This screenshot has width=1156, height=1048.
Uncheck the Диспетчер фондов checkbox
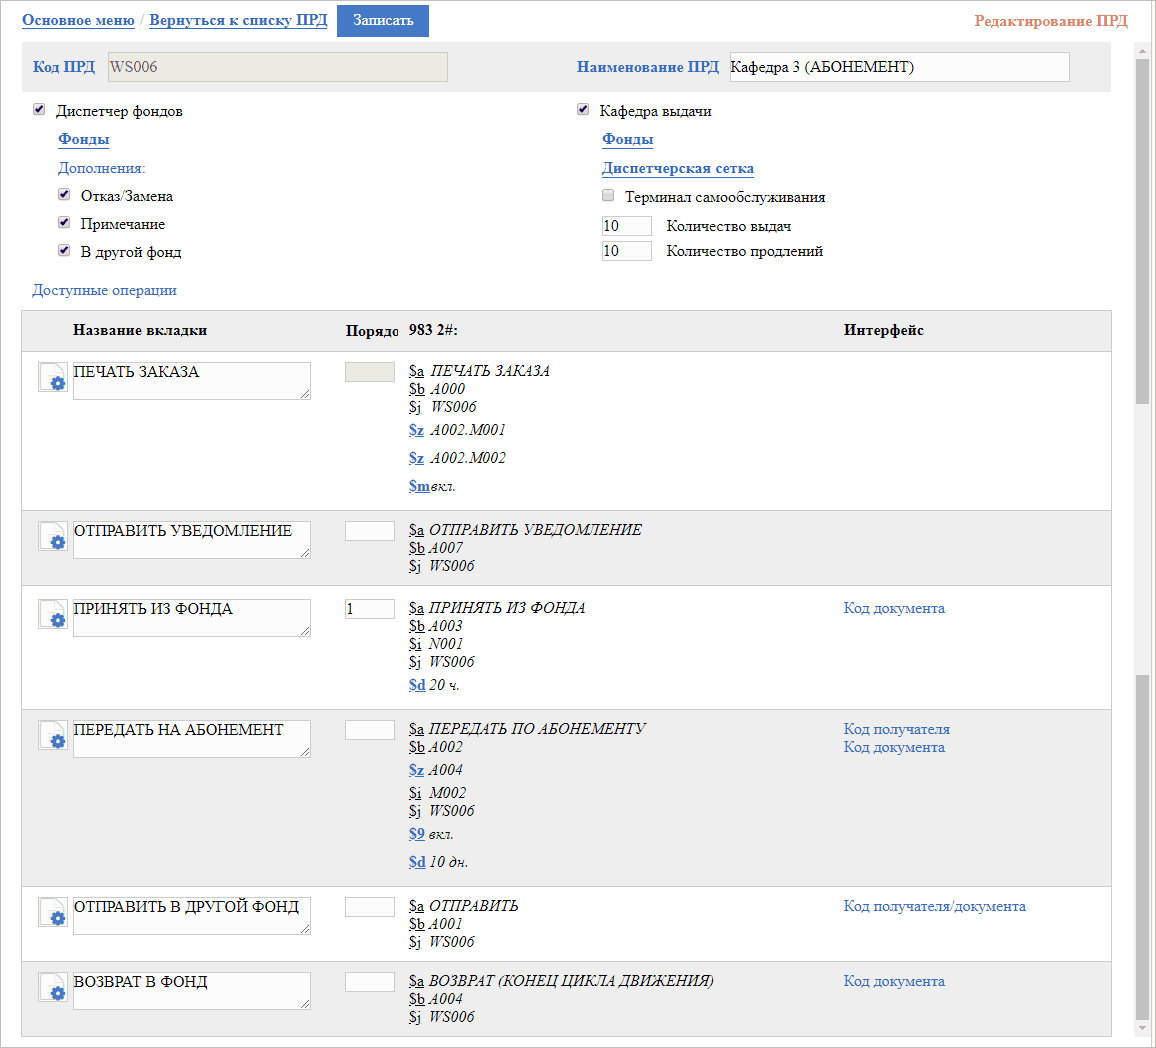39,110
